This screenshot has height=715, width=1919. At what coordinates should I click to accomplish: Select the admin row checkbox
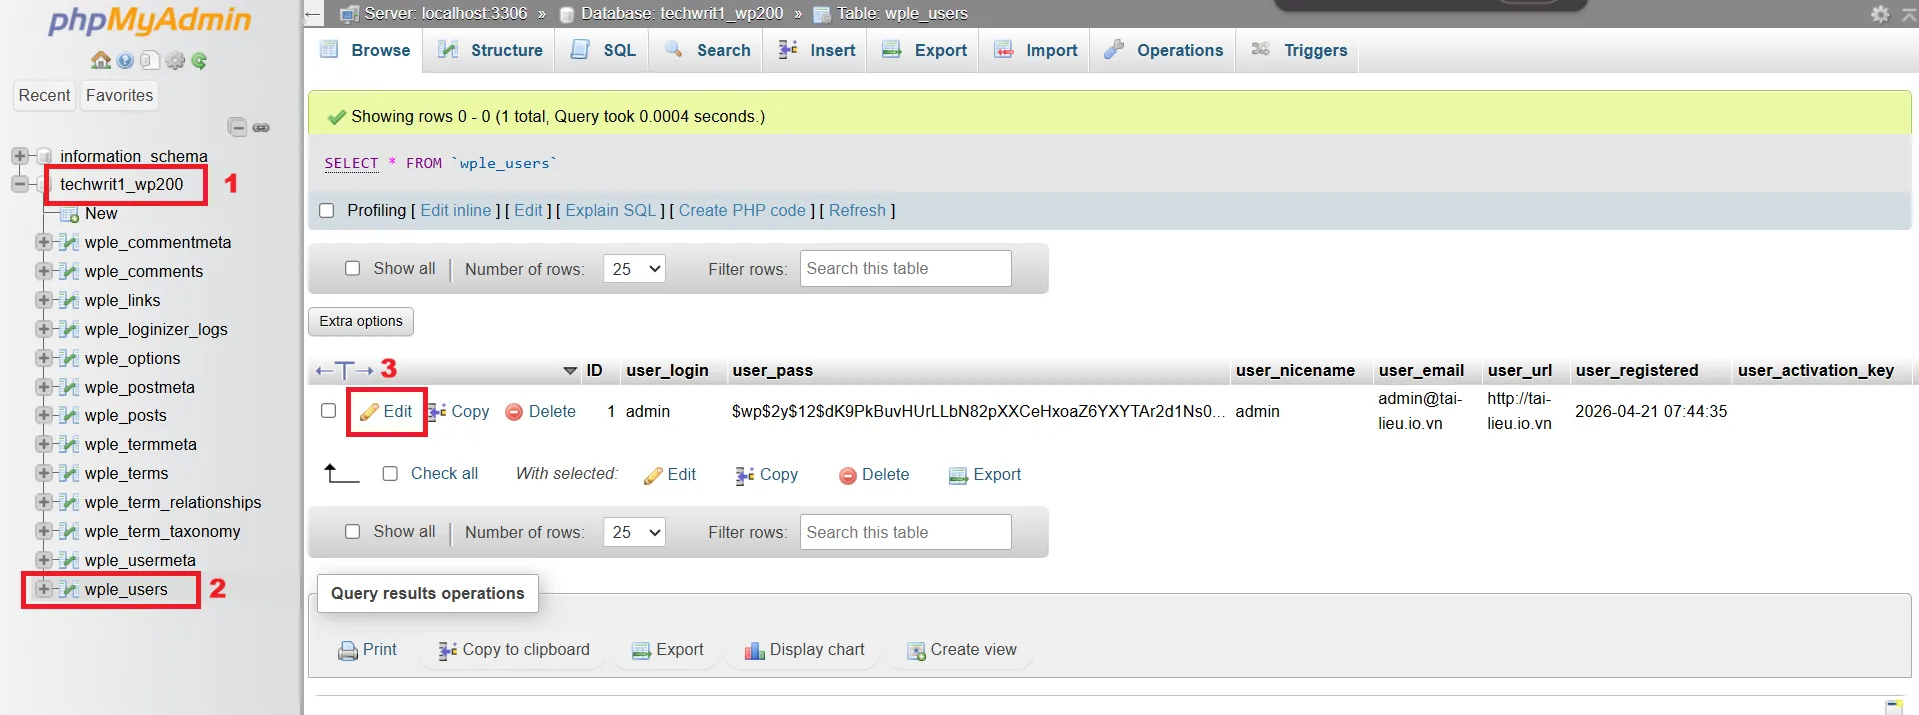(328, 411)
